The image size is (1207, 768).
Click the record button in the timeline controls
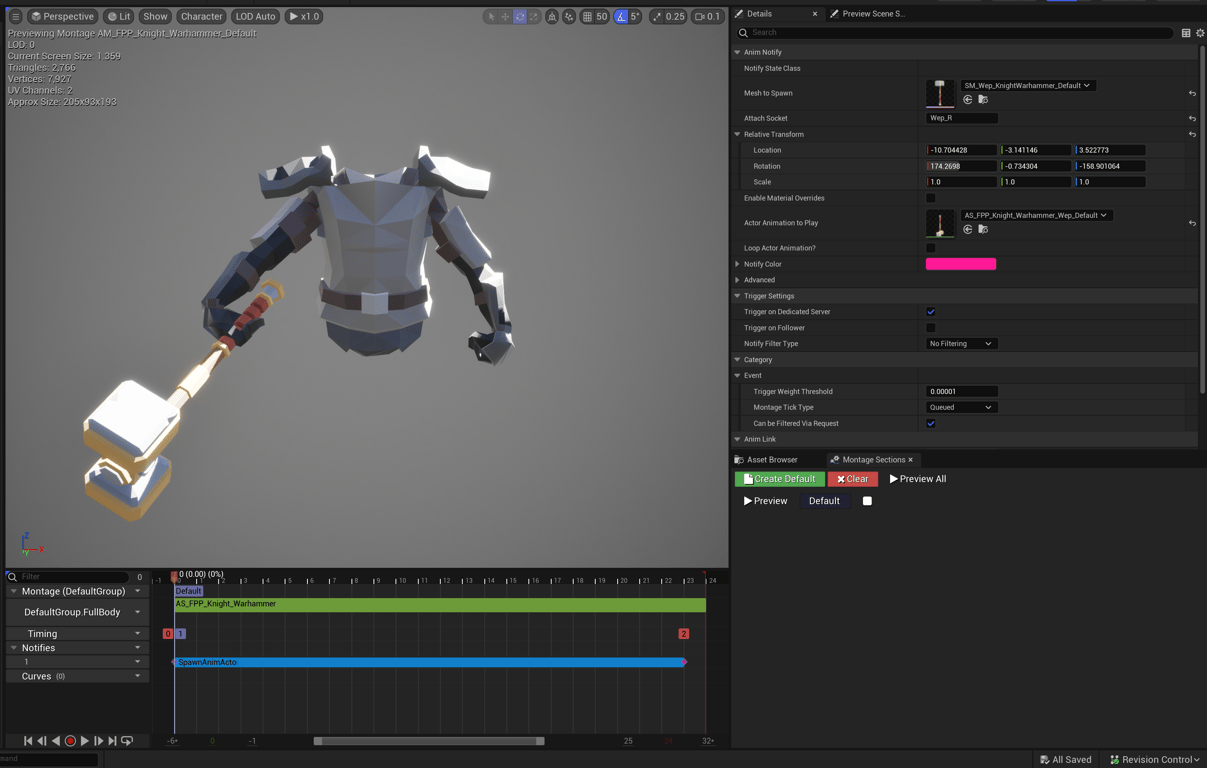tap(70, 741)
